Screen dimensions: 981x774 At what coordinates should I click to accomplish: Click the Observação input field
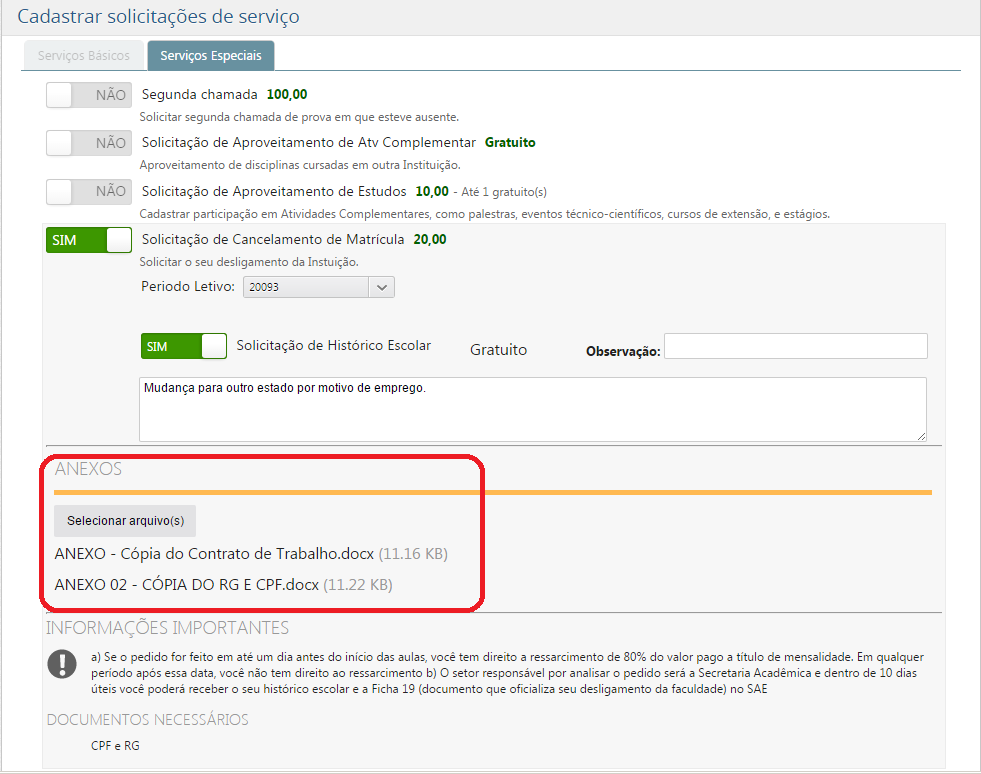coord(795,346)
